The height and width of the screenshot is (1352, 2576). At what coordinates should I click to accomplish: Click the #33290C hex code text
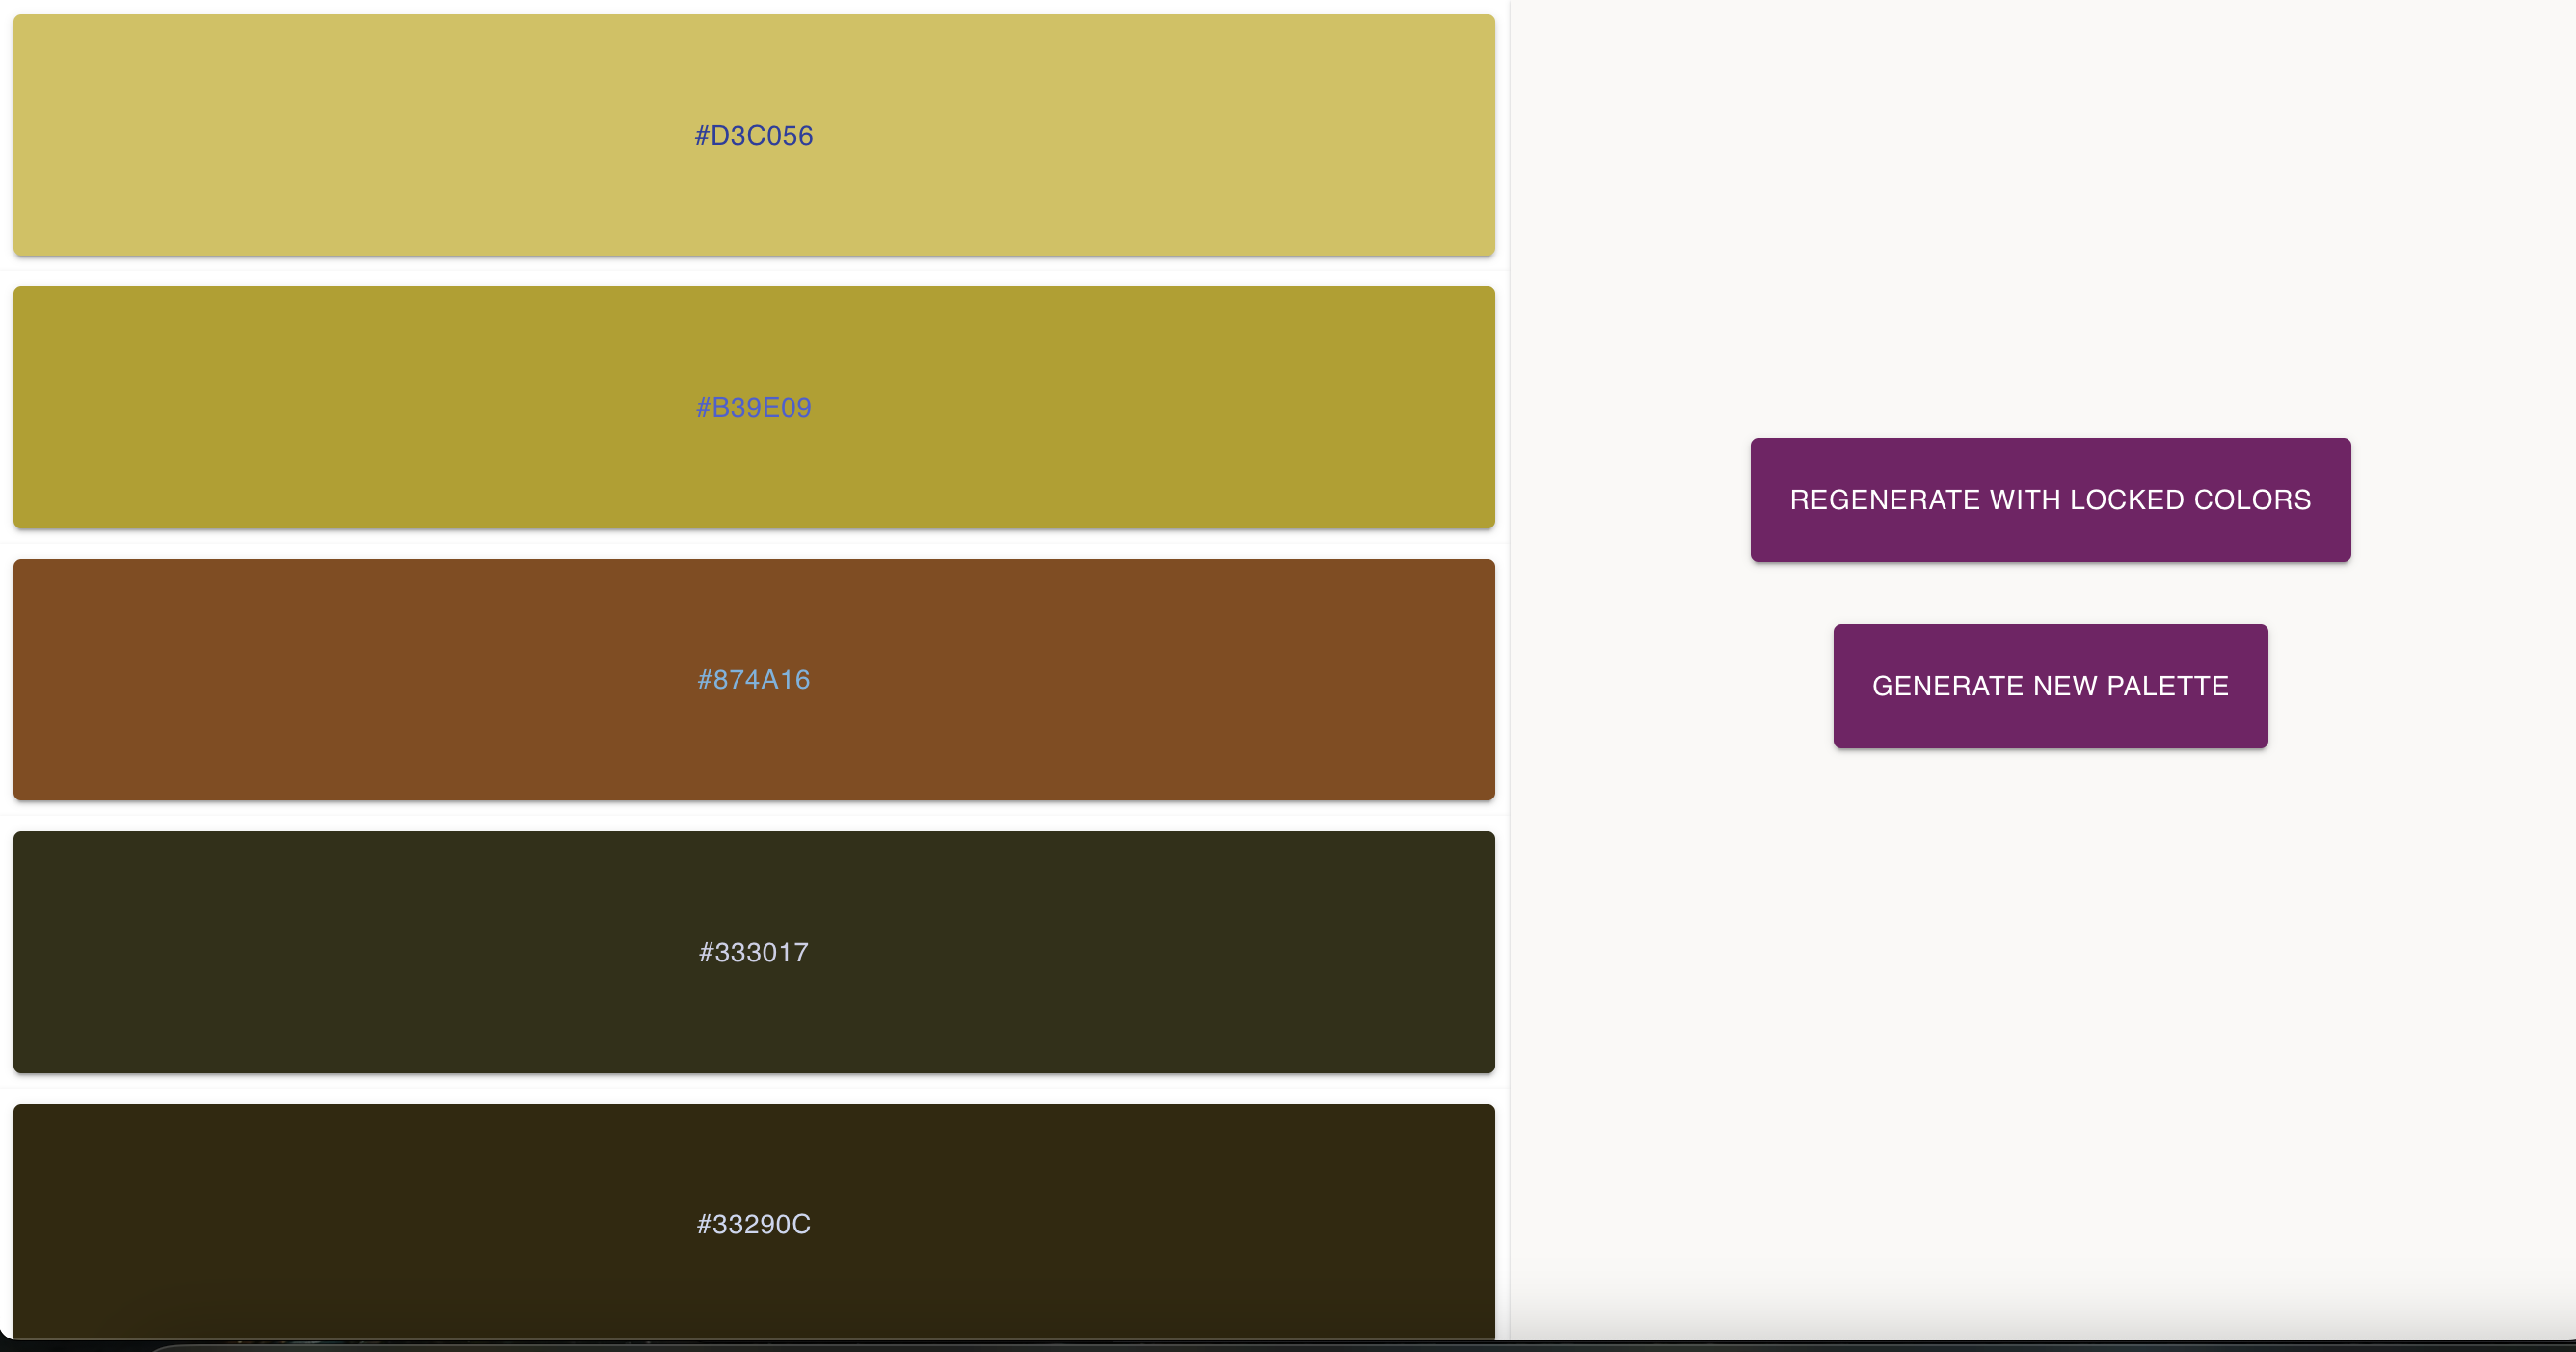click(753, 1224)
